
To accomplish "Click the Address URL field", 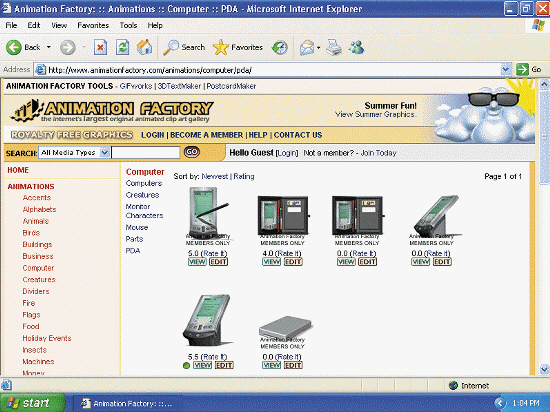I will click(274, 69).
